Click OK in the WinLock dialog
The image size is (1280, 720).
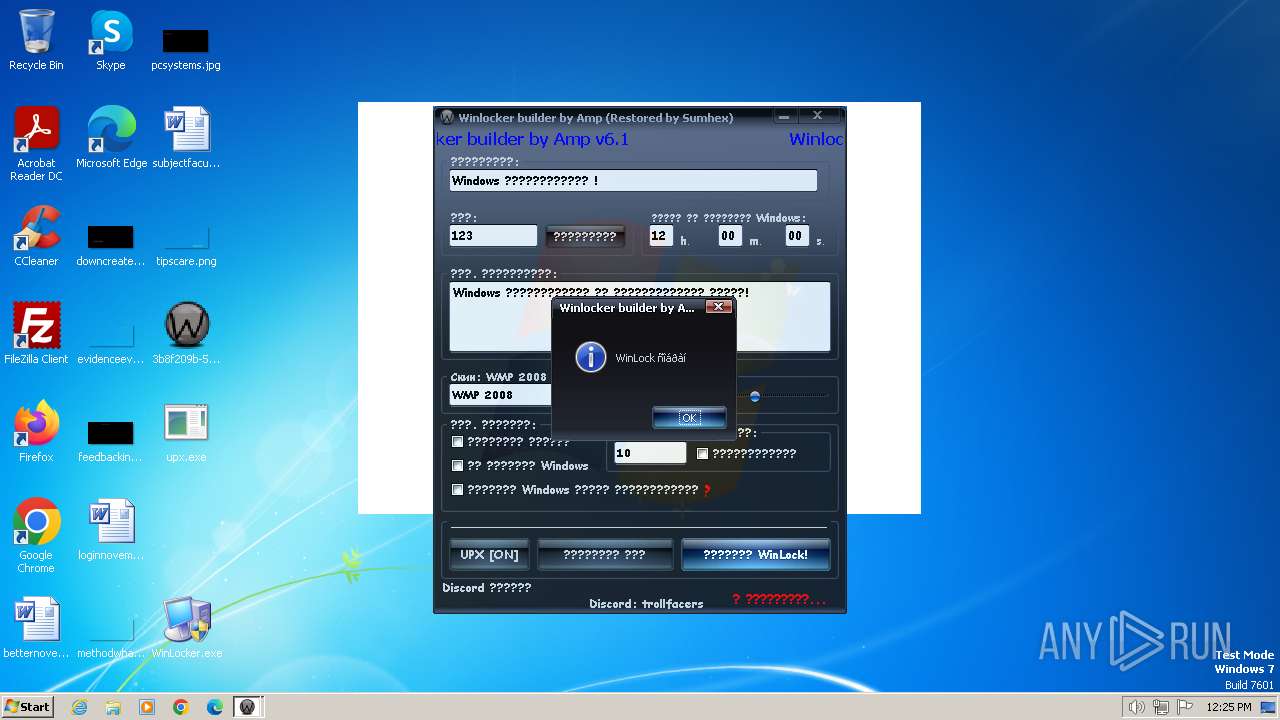[x=689, y=417]
